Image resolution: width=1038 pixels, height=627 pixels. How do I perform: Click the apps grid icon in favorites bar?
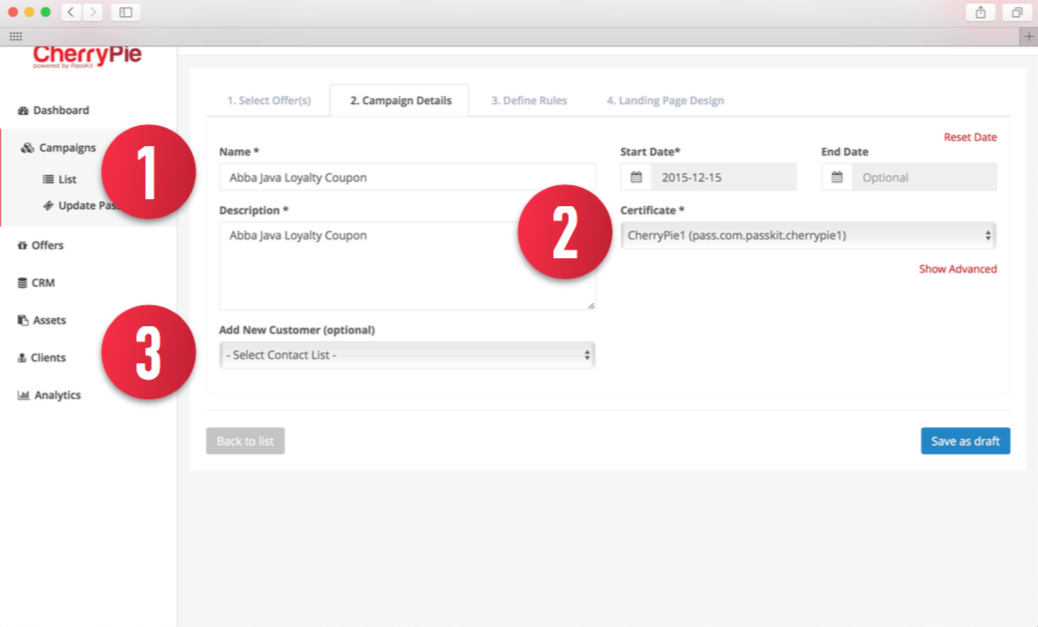15,36
